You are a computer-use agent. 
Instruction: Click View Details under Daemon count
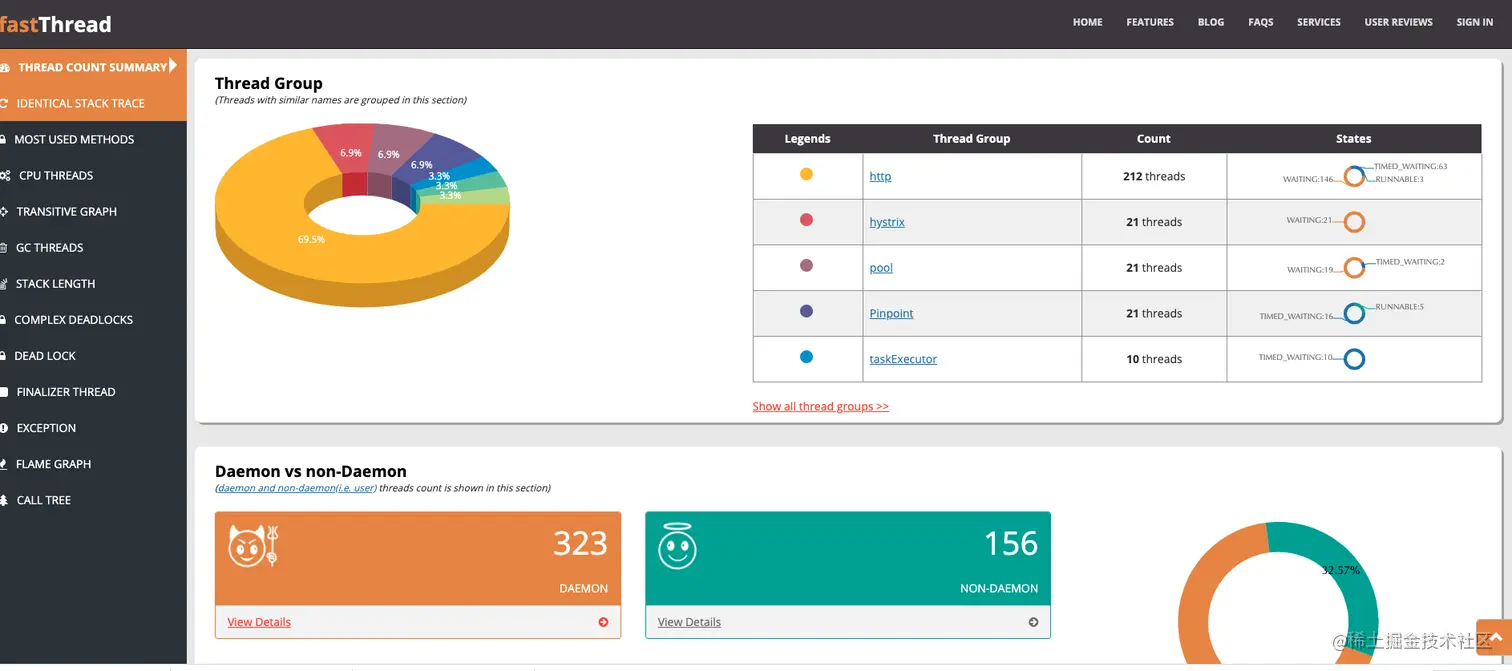(259, 622)
